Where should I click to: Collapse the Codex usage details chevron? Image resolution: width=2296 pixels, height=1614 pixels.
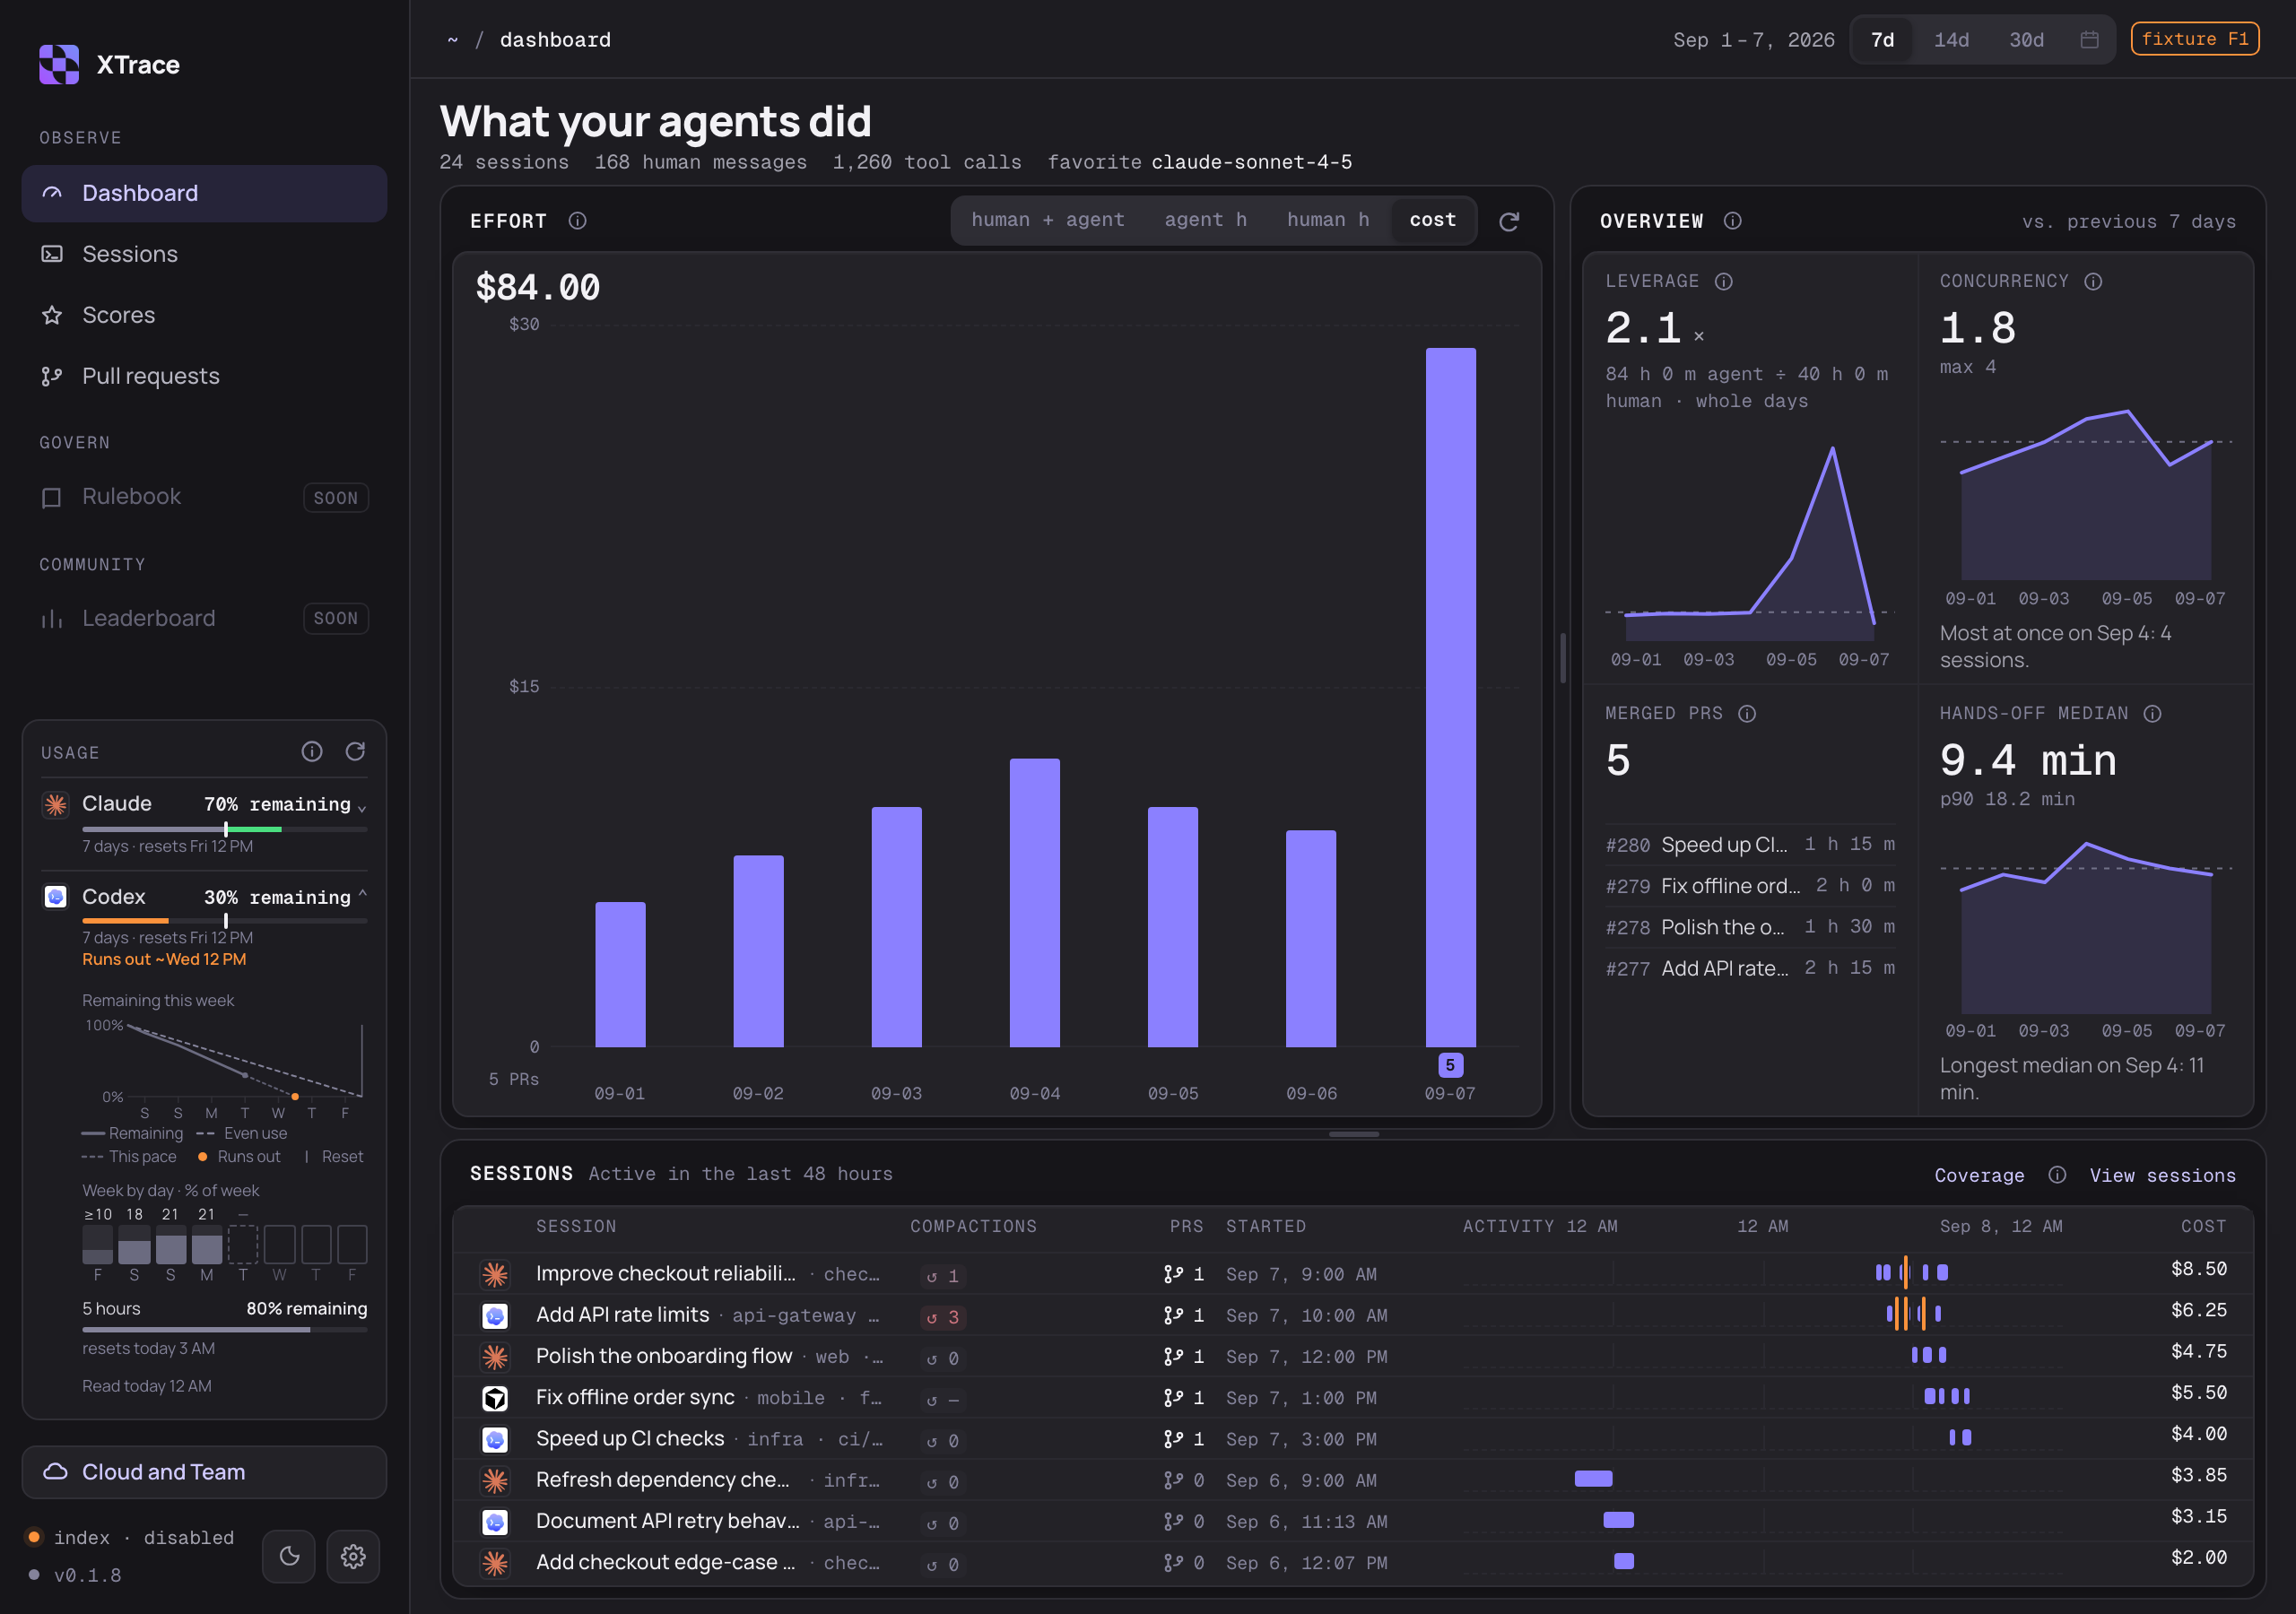pos(362,893)
